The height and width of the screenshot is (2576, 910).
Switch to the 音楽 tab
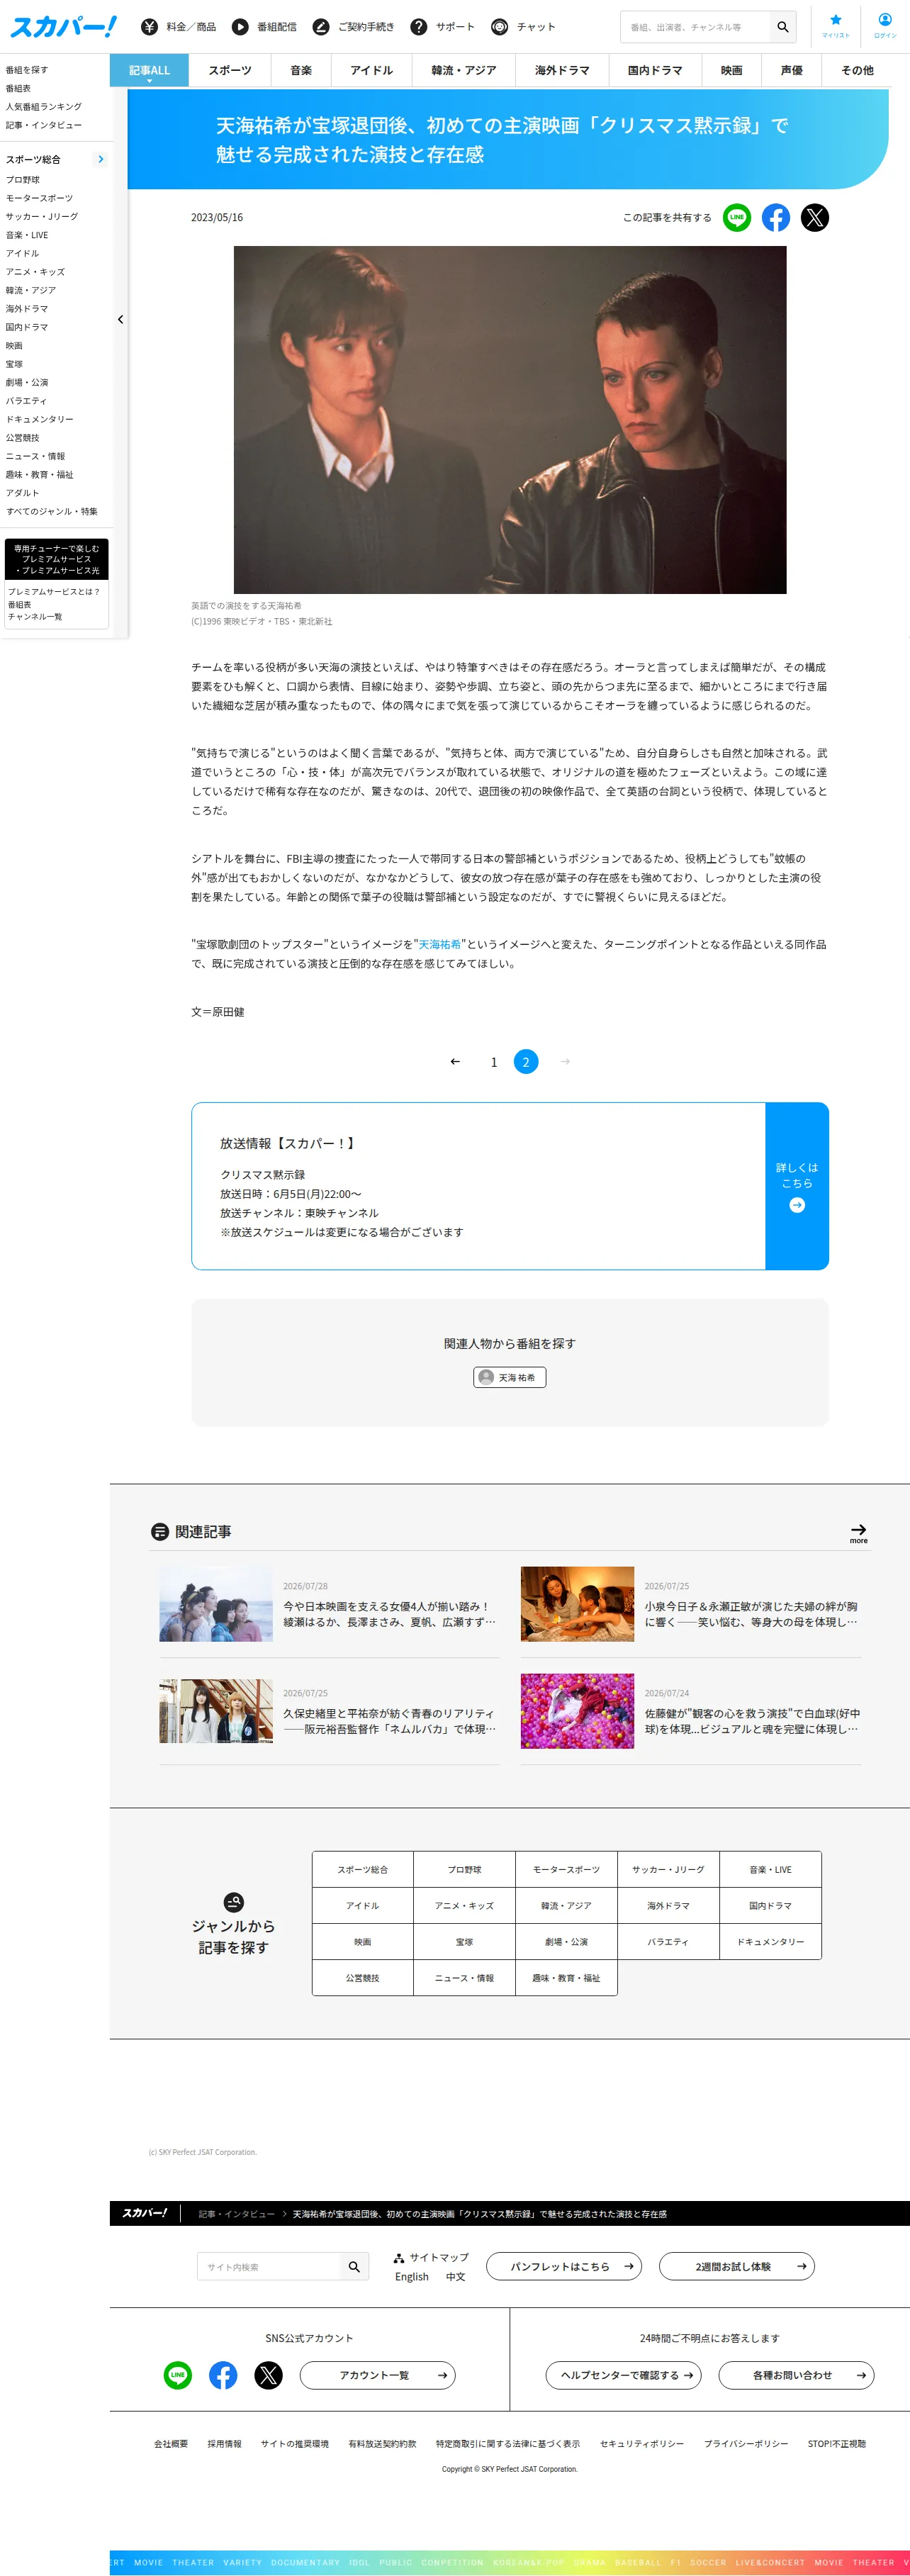pyautogui.click(x=301, y=70)
